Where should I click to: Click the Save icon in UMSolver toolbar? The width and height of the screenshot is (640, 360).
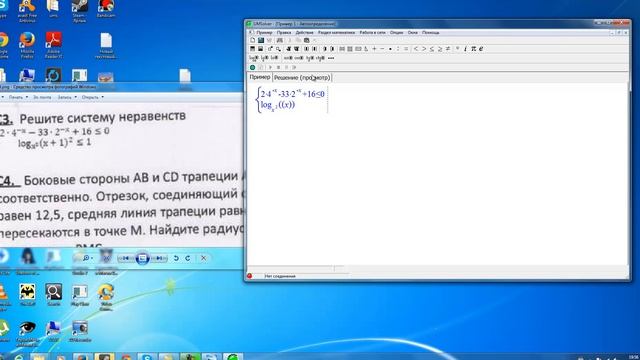[260, 40]
